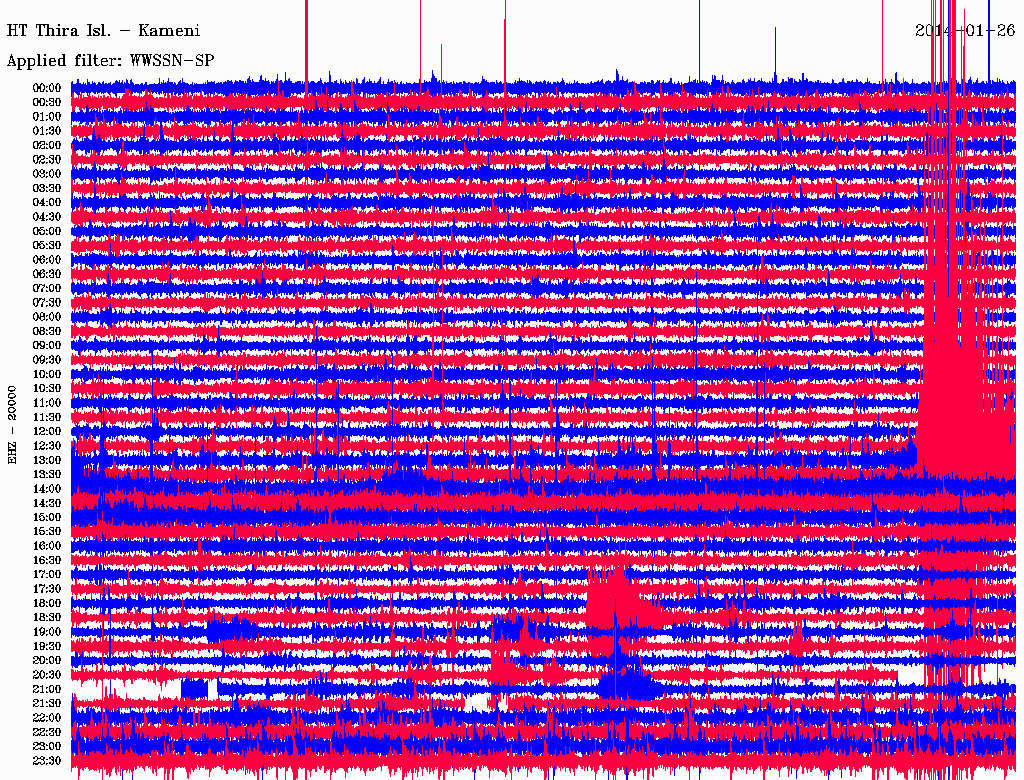This screenshot has width=1024, height=780.
Task: Select the 07:30 time label
Action: pos(47,302)
